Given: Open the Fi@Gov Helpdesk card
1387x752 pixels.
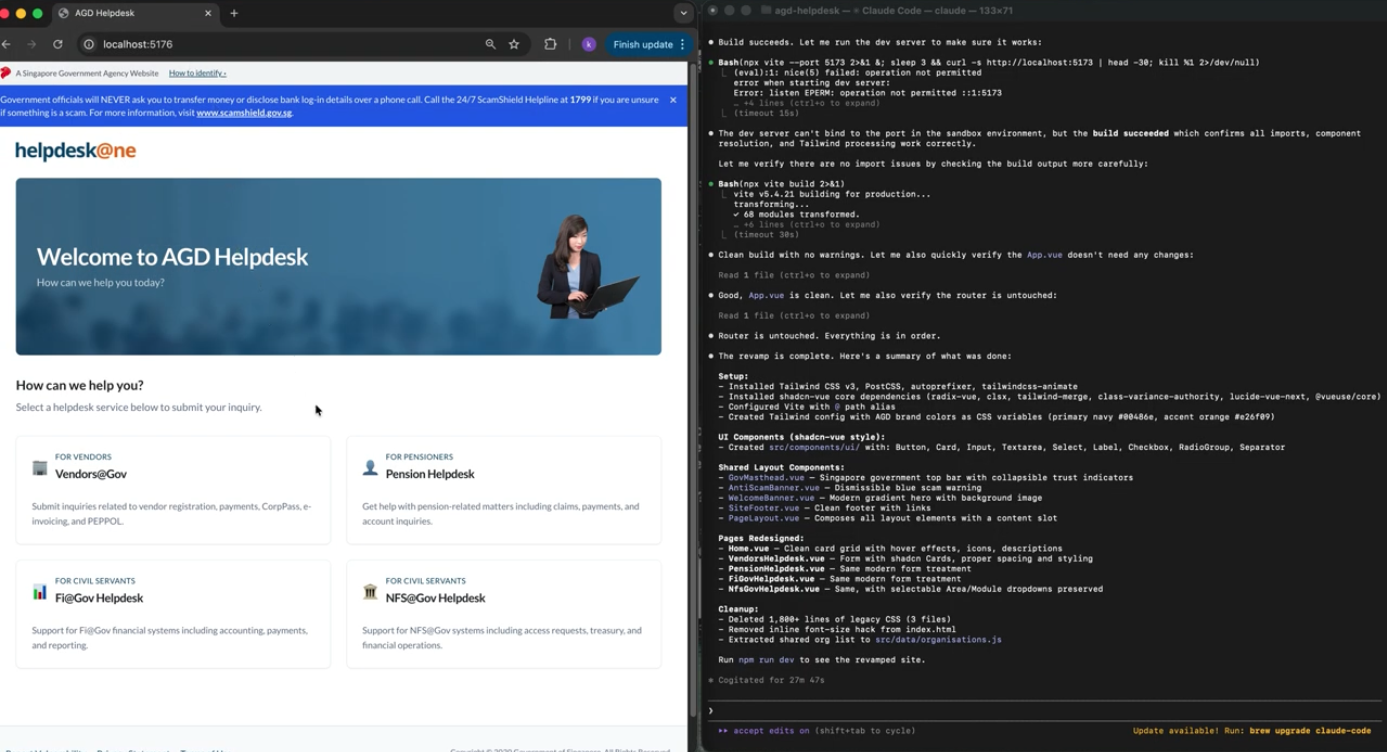Looking at the screenshot, I should coord(173,614).
